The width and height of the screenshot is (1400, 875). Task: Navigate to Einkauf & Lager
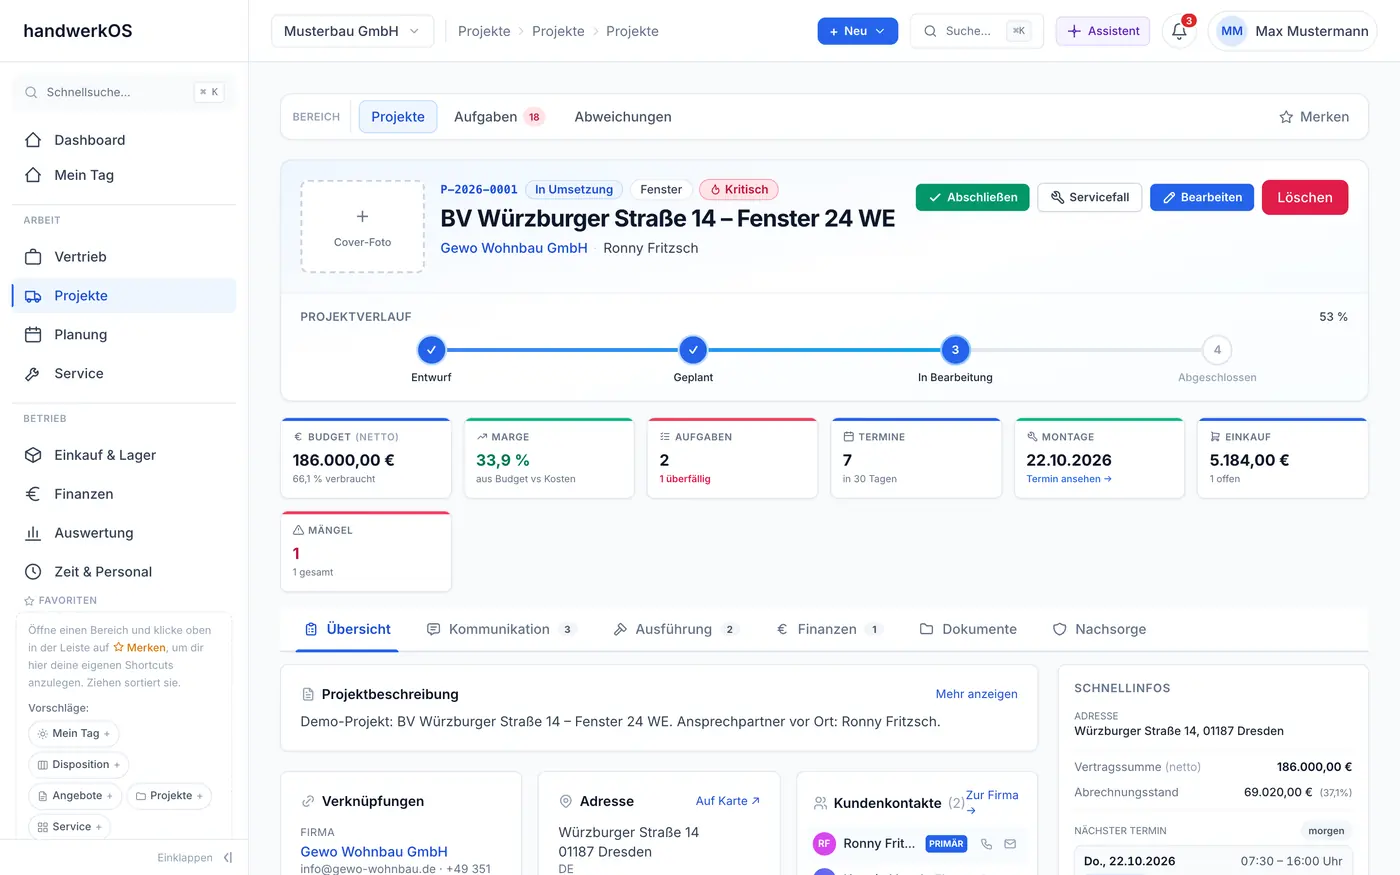click(x=124, y=455)
